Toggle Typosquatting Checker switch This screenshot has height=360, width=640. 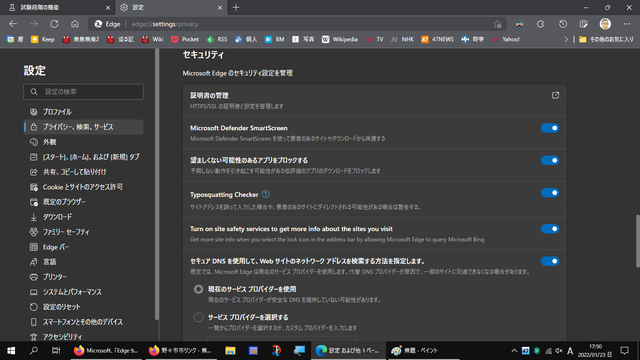click(550, 193)
